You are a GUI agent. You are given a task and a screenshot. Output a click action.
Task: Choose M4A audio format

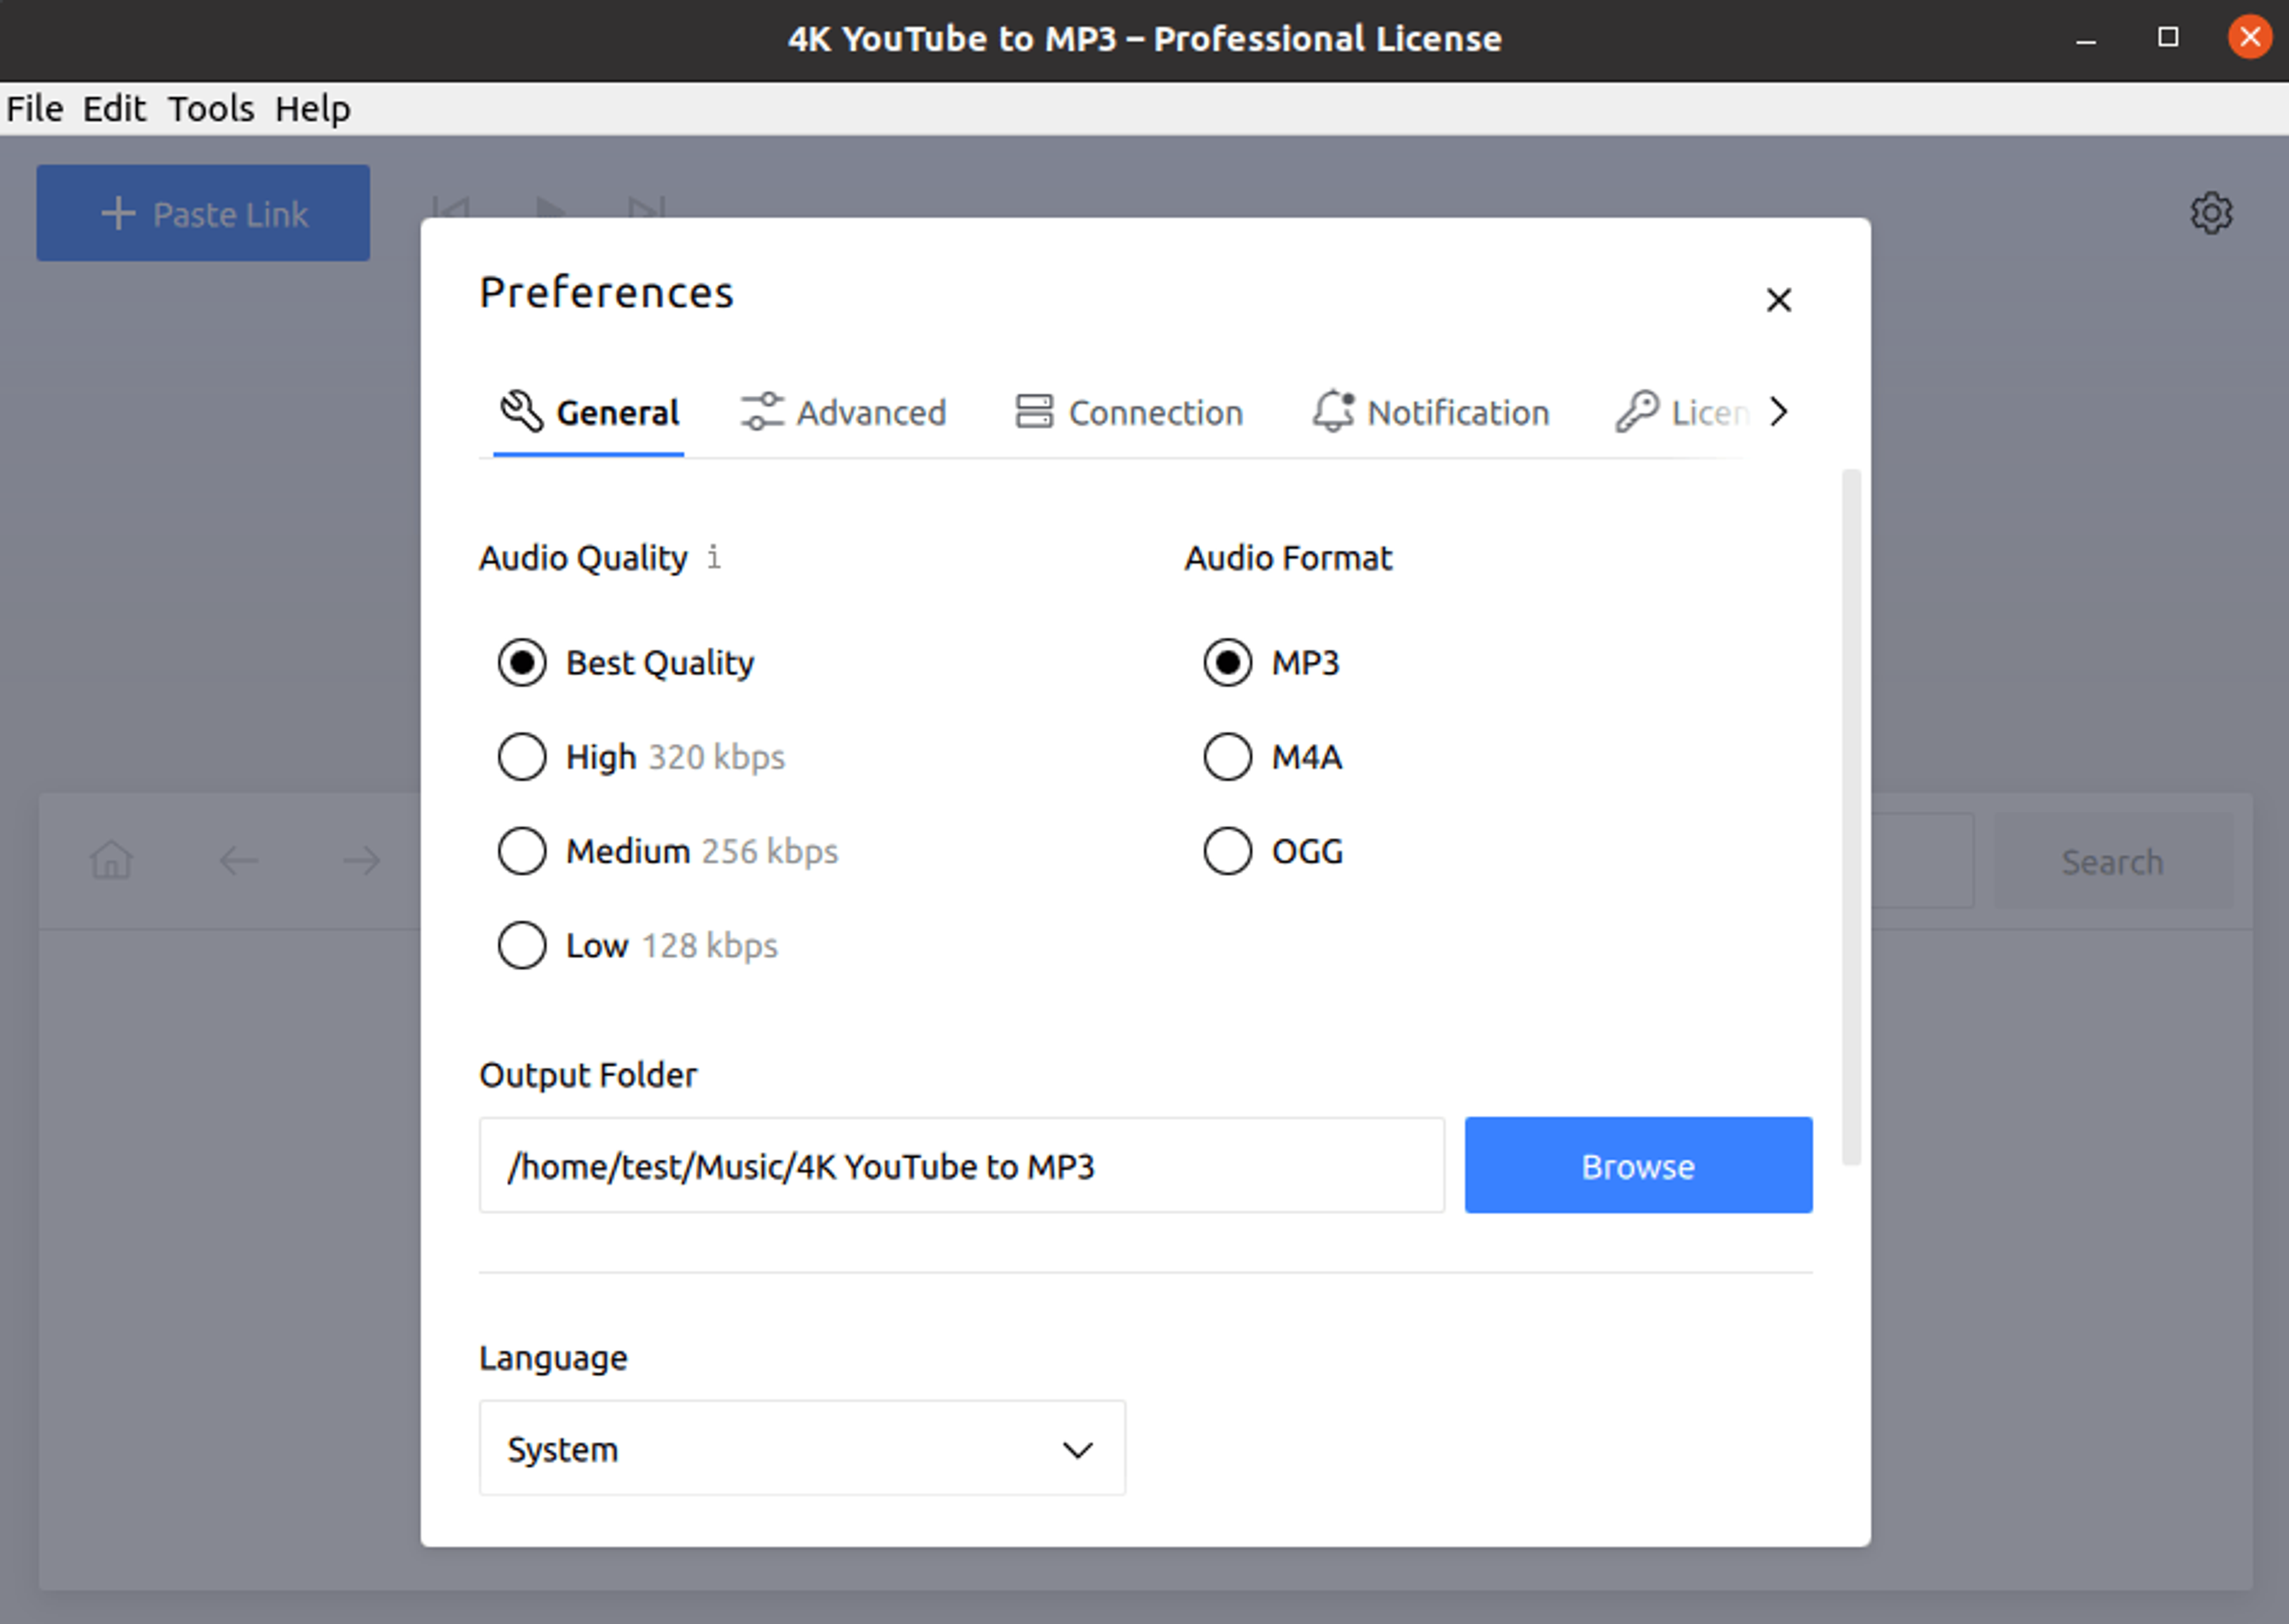[1227, 757]
